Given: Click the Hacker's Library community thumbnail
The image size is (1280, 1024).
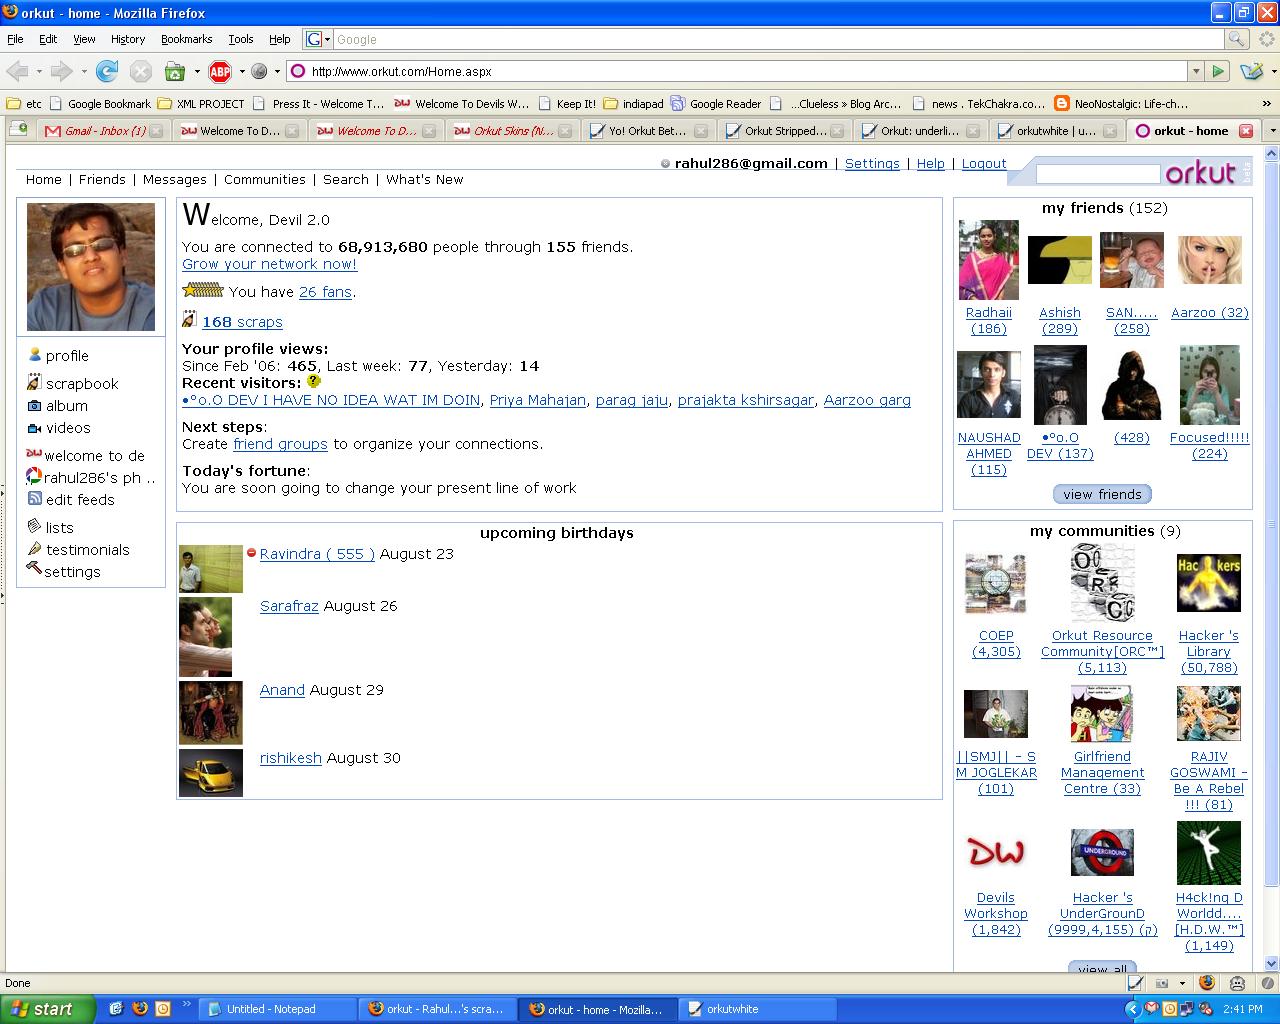Looking at the screenshot, I should [1208, 582].
